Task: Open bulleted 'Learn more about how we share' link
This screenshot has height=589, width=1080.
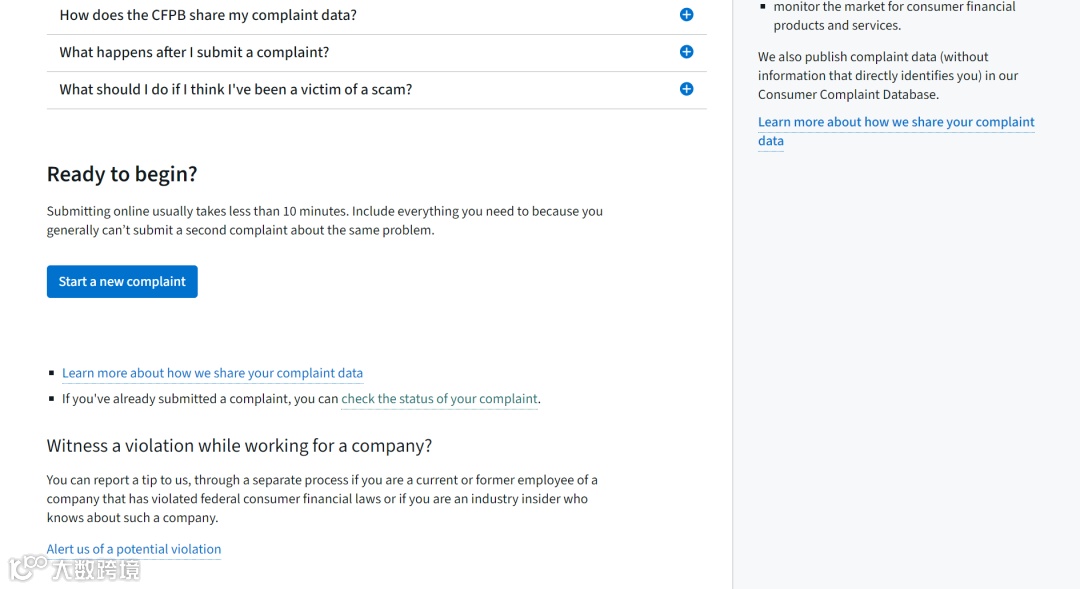Action: pos(212,373)
